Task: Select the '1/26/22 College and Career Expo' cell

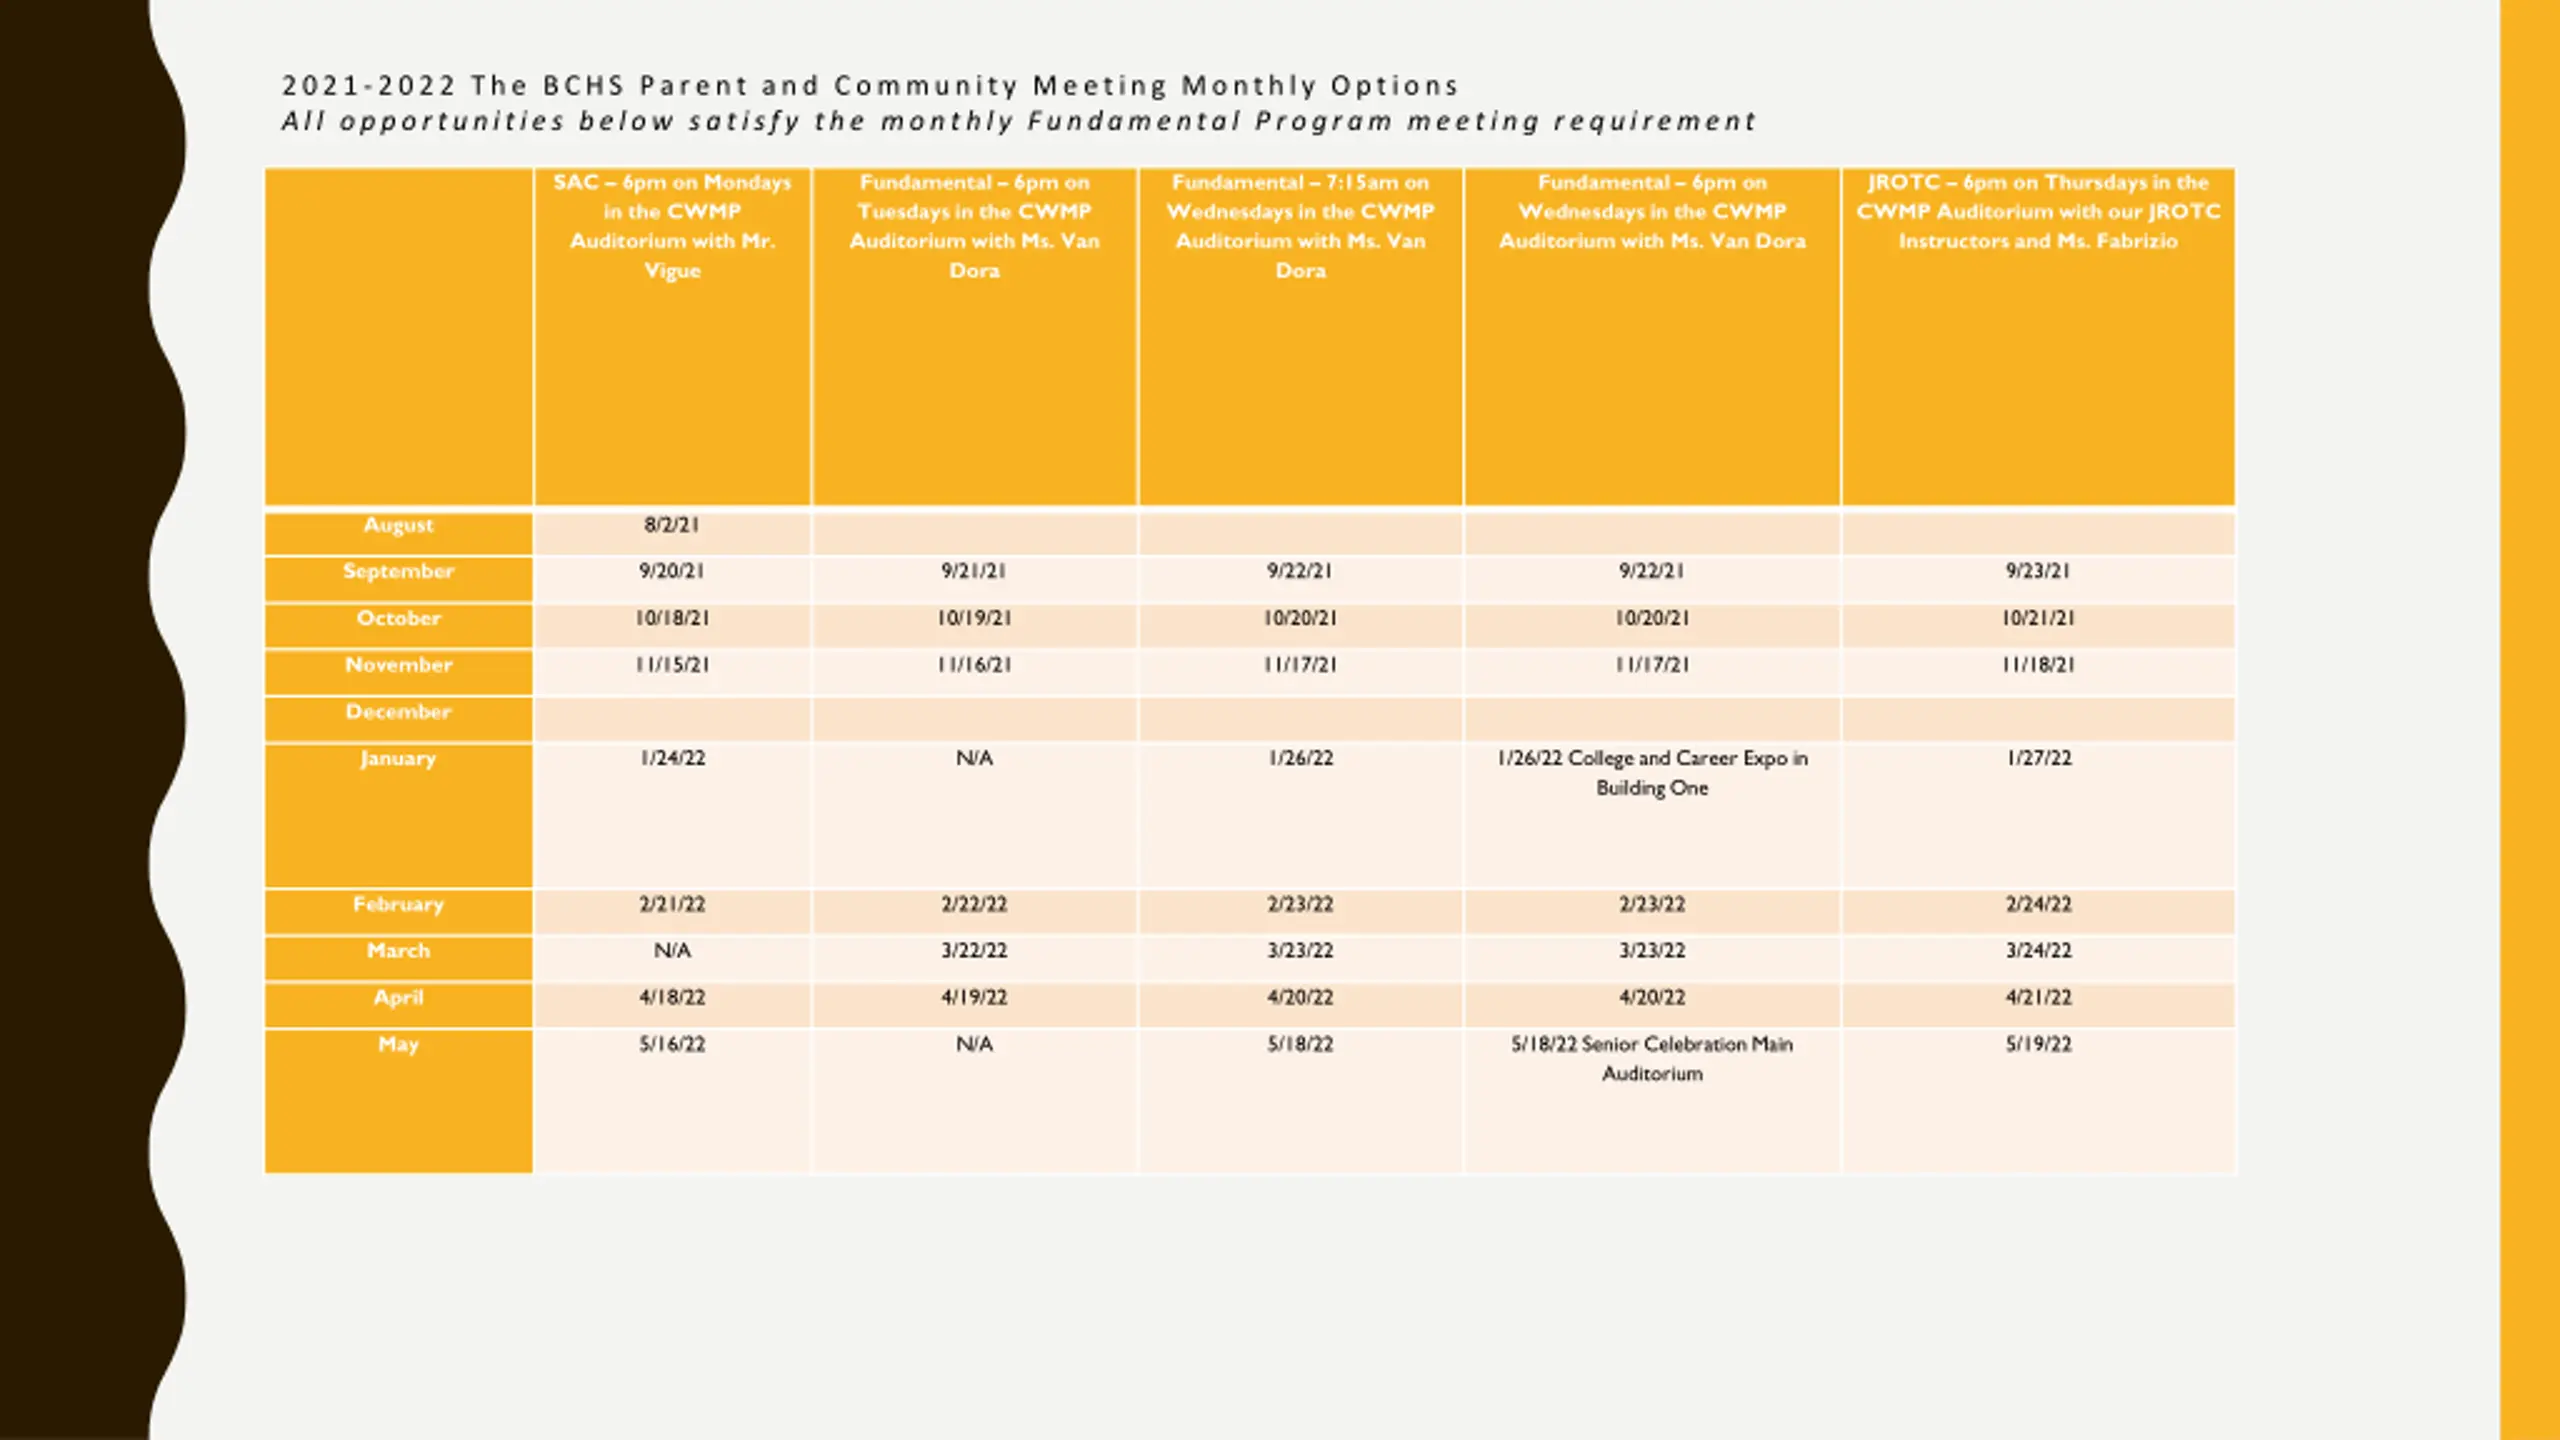Action: click(1652, 815)
